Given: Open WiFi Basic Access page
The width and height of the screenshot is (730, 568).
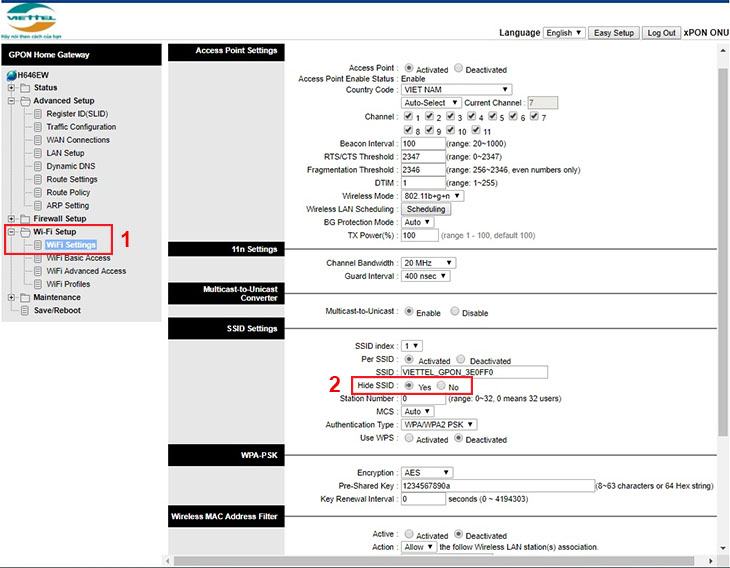Looking at the screenshot, I should [78, 258].
